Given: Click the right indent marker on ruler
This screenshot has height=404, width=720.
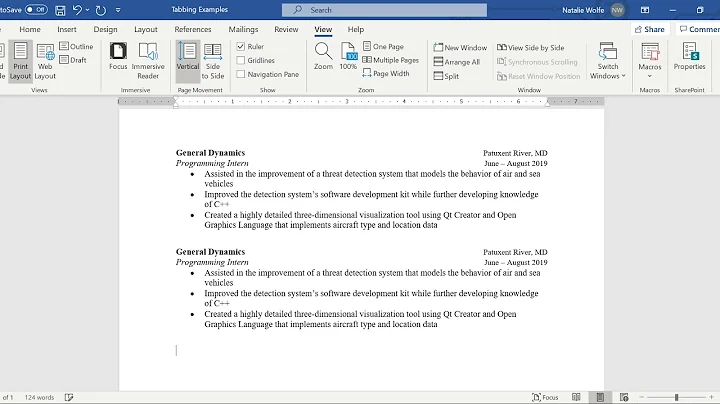Looking at the screenshot, I should click(x=547, y=104).
